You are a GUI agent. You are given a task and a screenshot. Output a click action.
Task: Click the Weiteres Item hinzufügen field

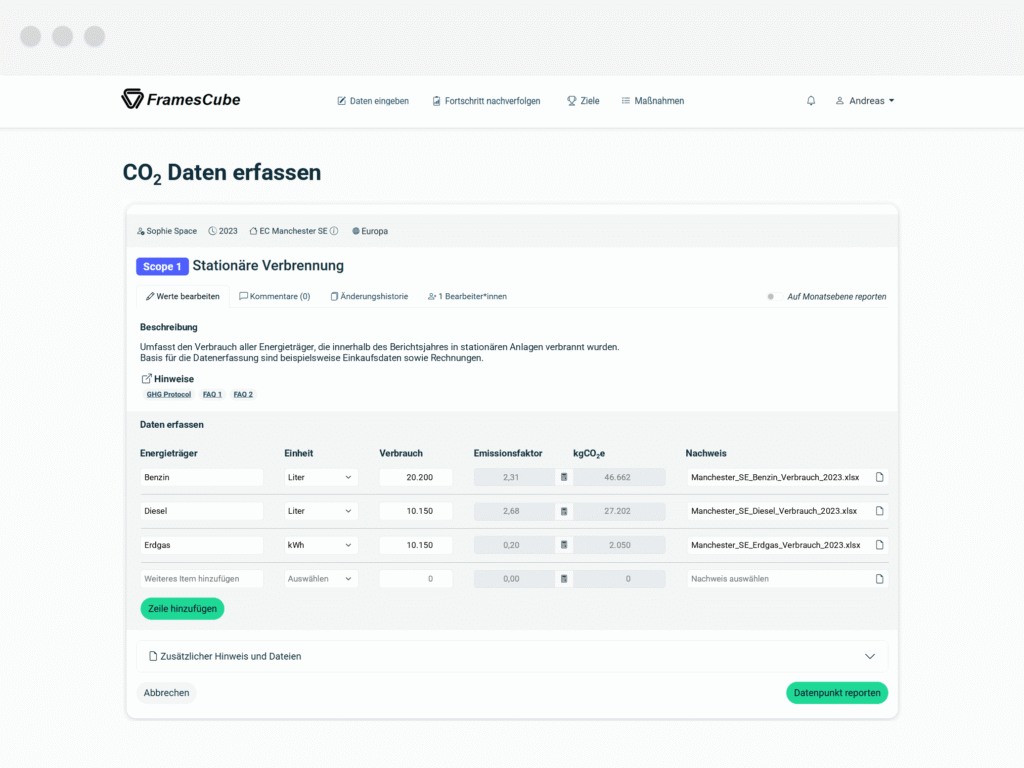click(202, 579)
